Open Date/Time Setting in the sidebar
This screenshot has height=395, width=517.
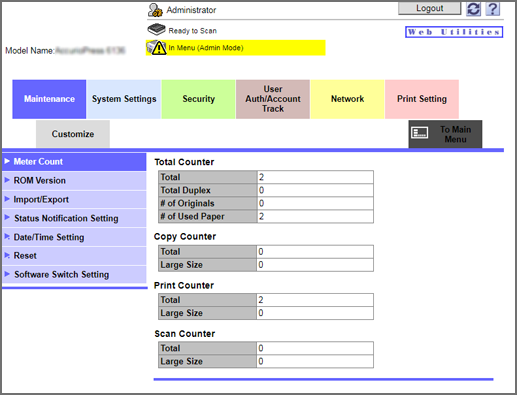(74, 237)
